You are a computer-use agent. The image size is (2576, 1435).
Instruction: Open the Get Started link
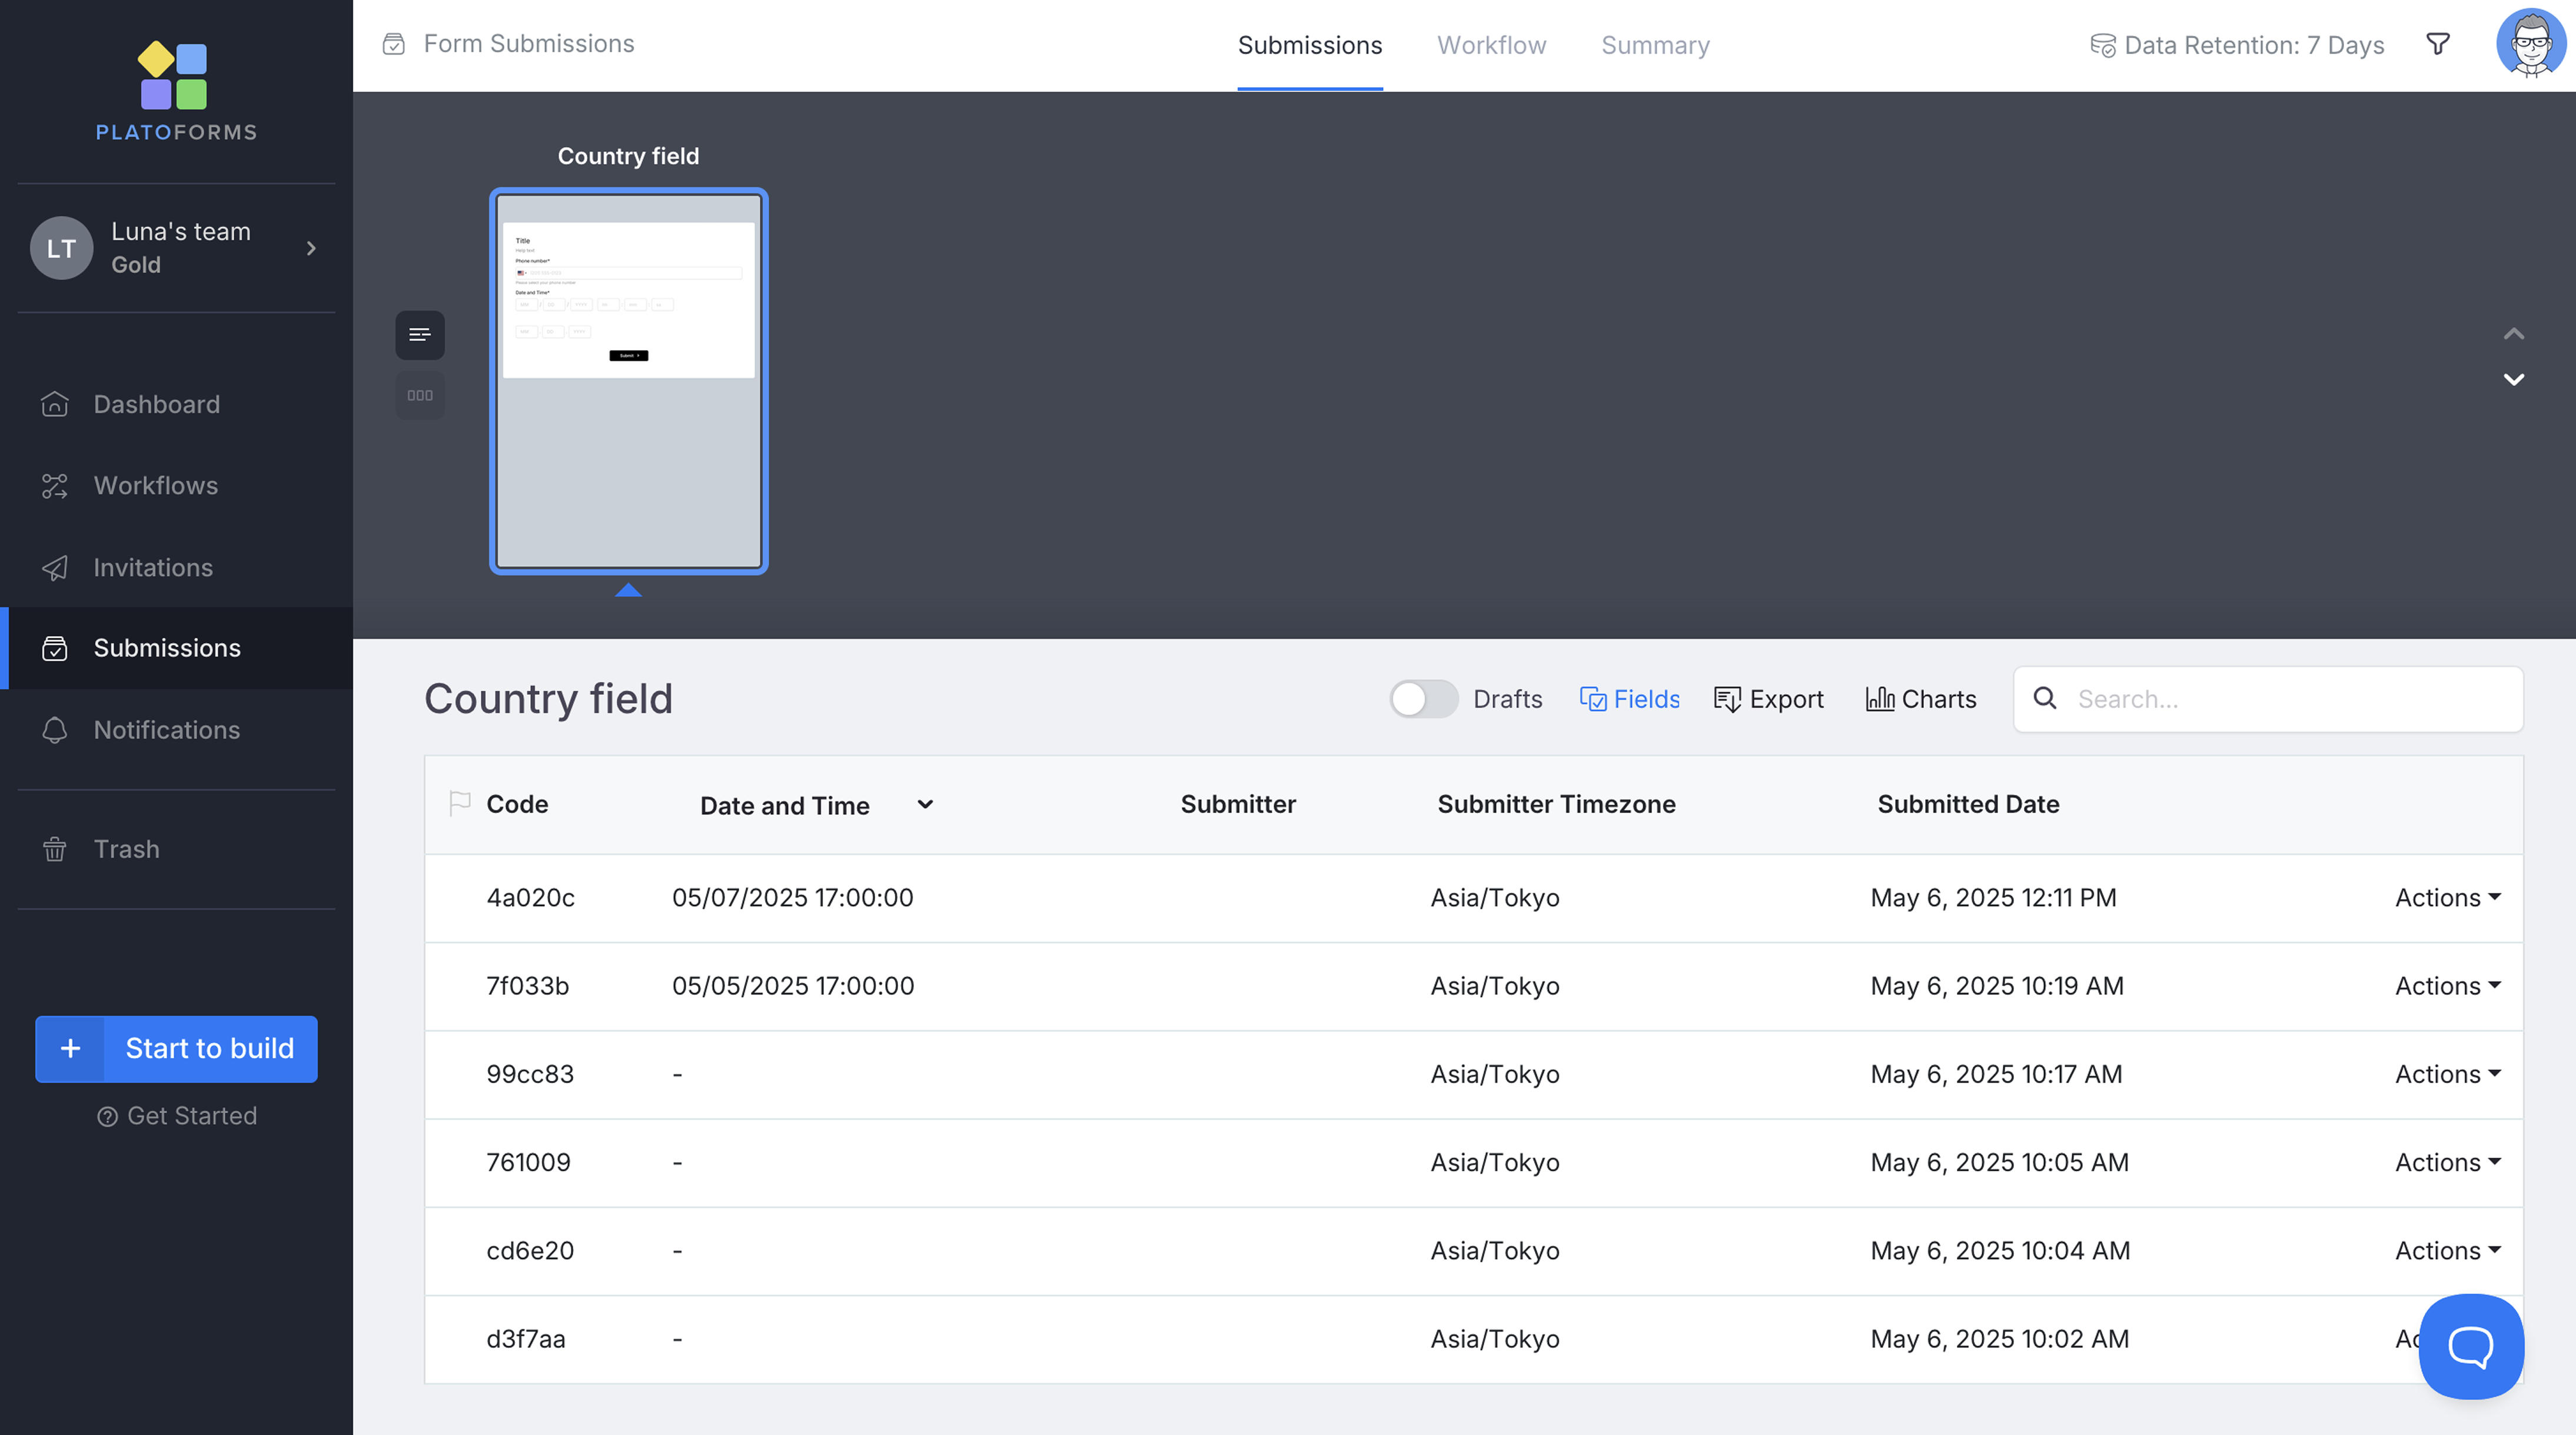point(178,1116)
